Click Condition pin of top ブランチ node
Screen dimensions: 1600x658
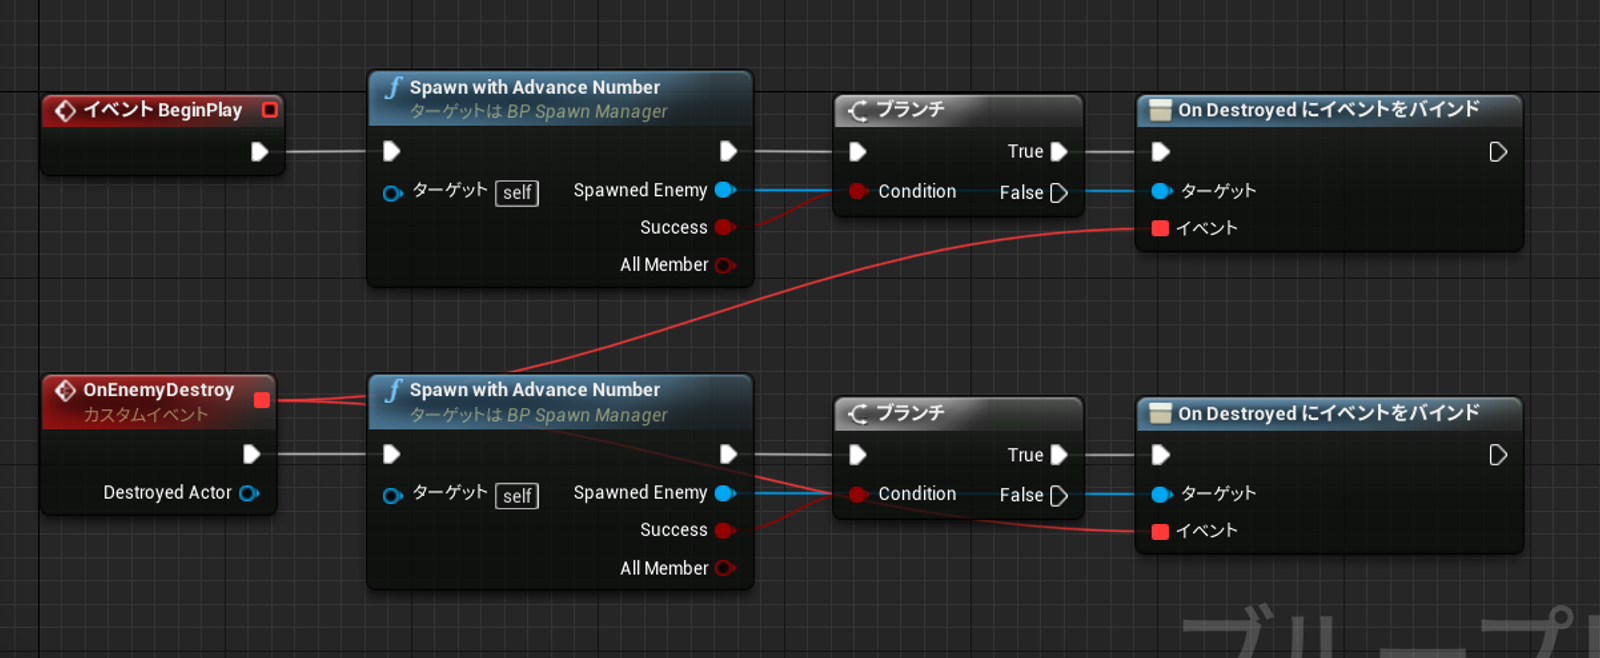(x=858, y=191)
